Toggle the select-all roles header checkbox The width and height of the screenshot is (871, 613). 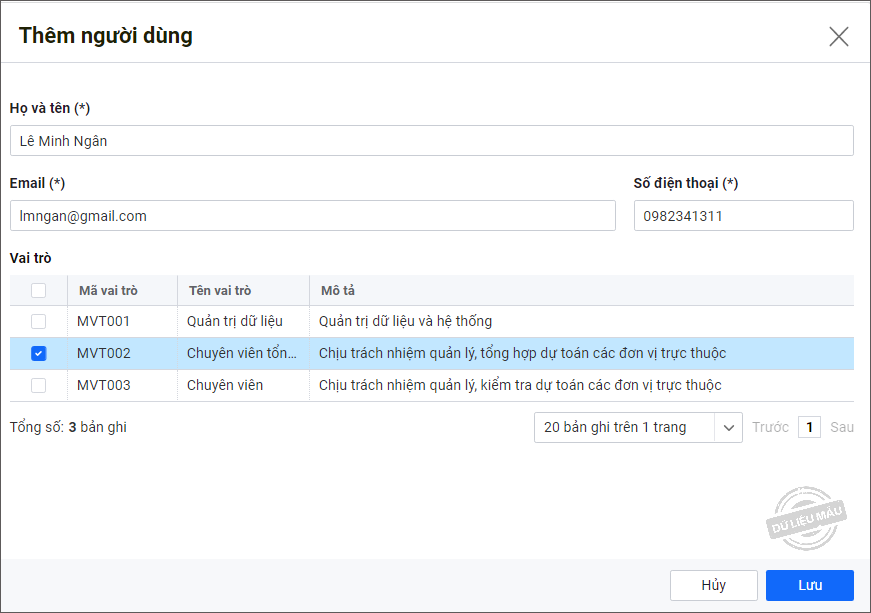38,291
